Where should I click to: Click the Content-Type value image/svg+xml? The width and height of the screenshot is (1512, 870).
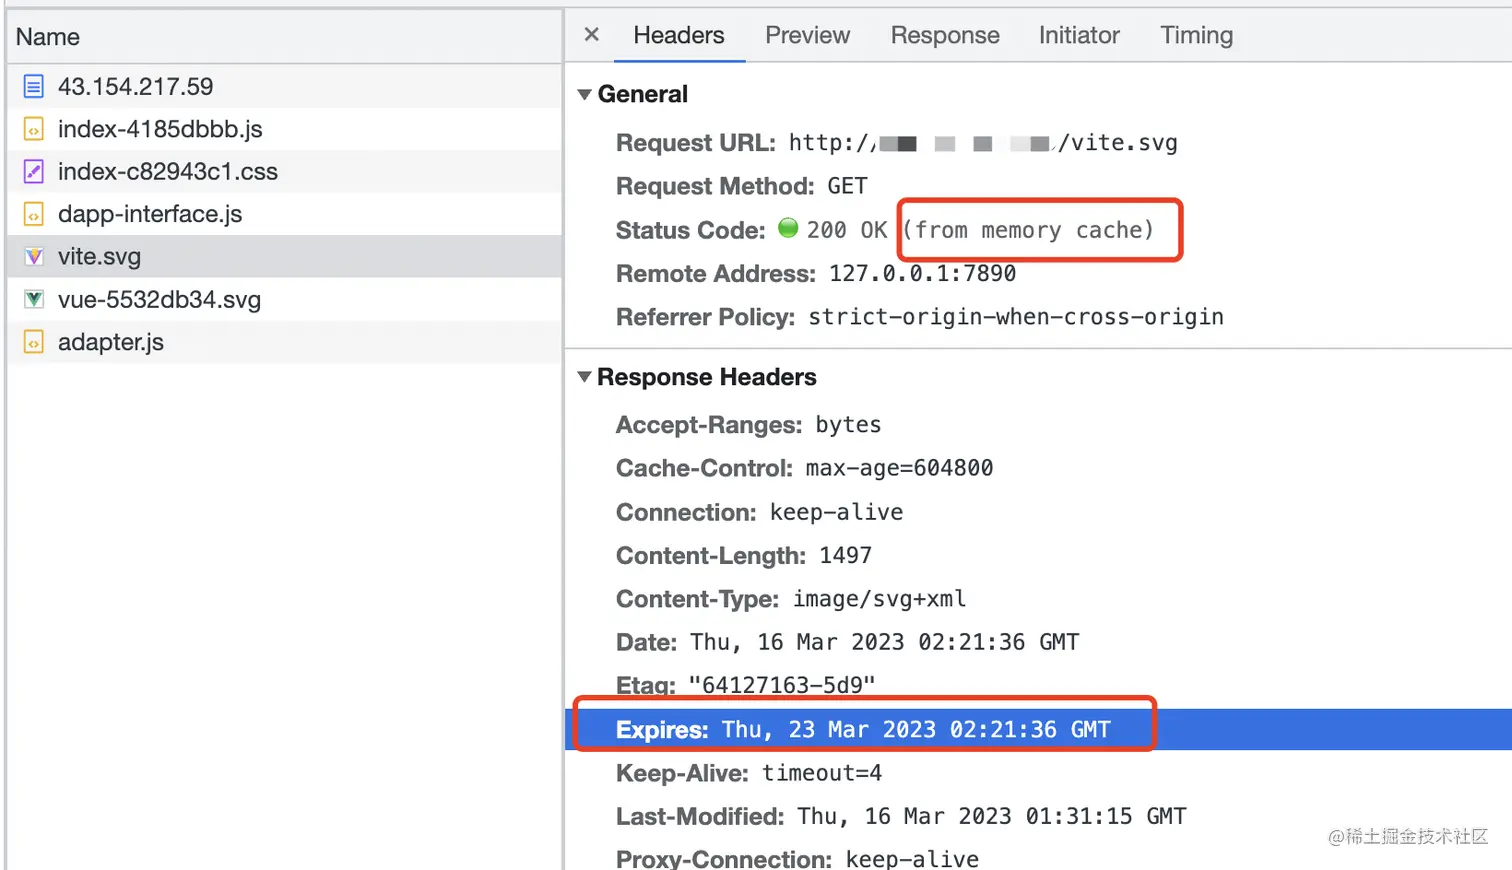point(879,599)
